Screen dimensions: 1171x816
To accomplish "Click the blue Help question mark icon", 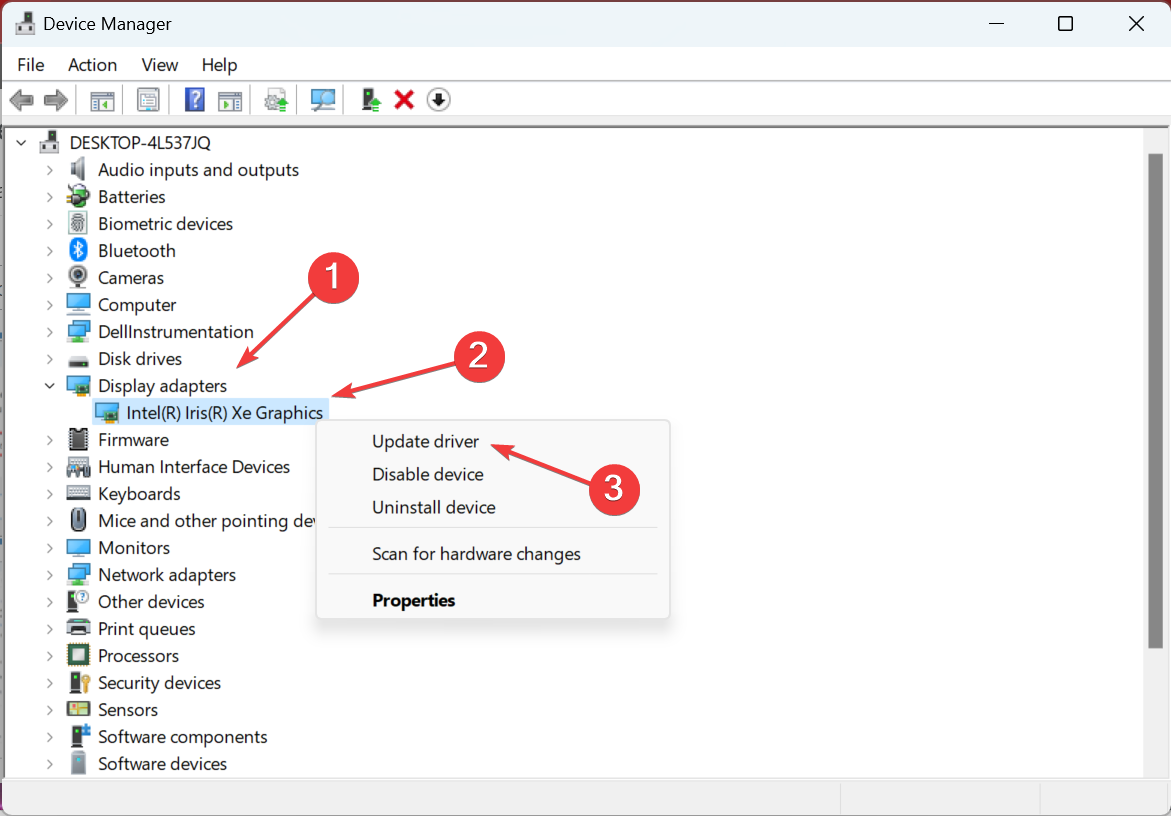I will (195, 99).
